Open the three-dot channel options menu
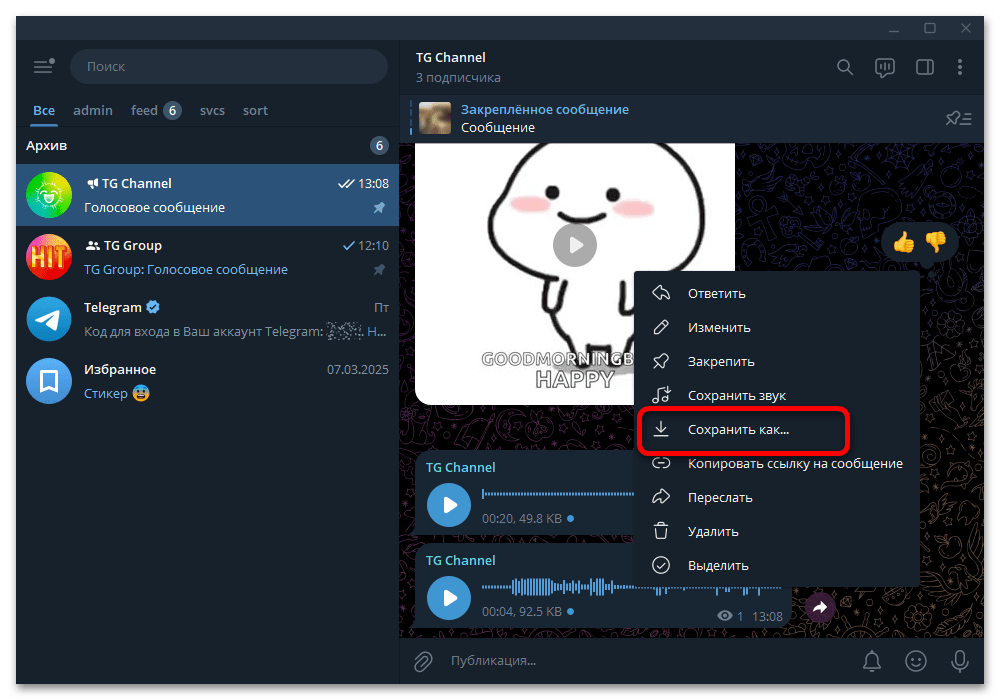This screenshot has width=1000, height=700. pyautogui.click(x=960, y=67)
